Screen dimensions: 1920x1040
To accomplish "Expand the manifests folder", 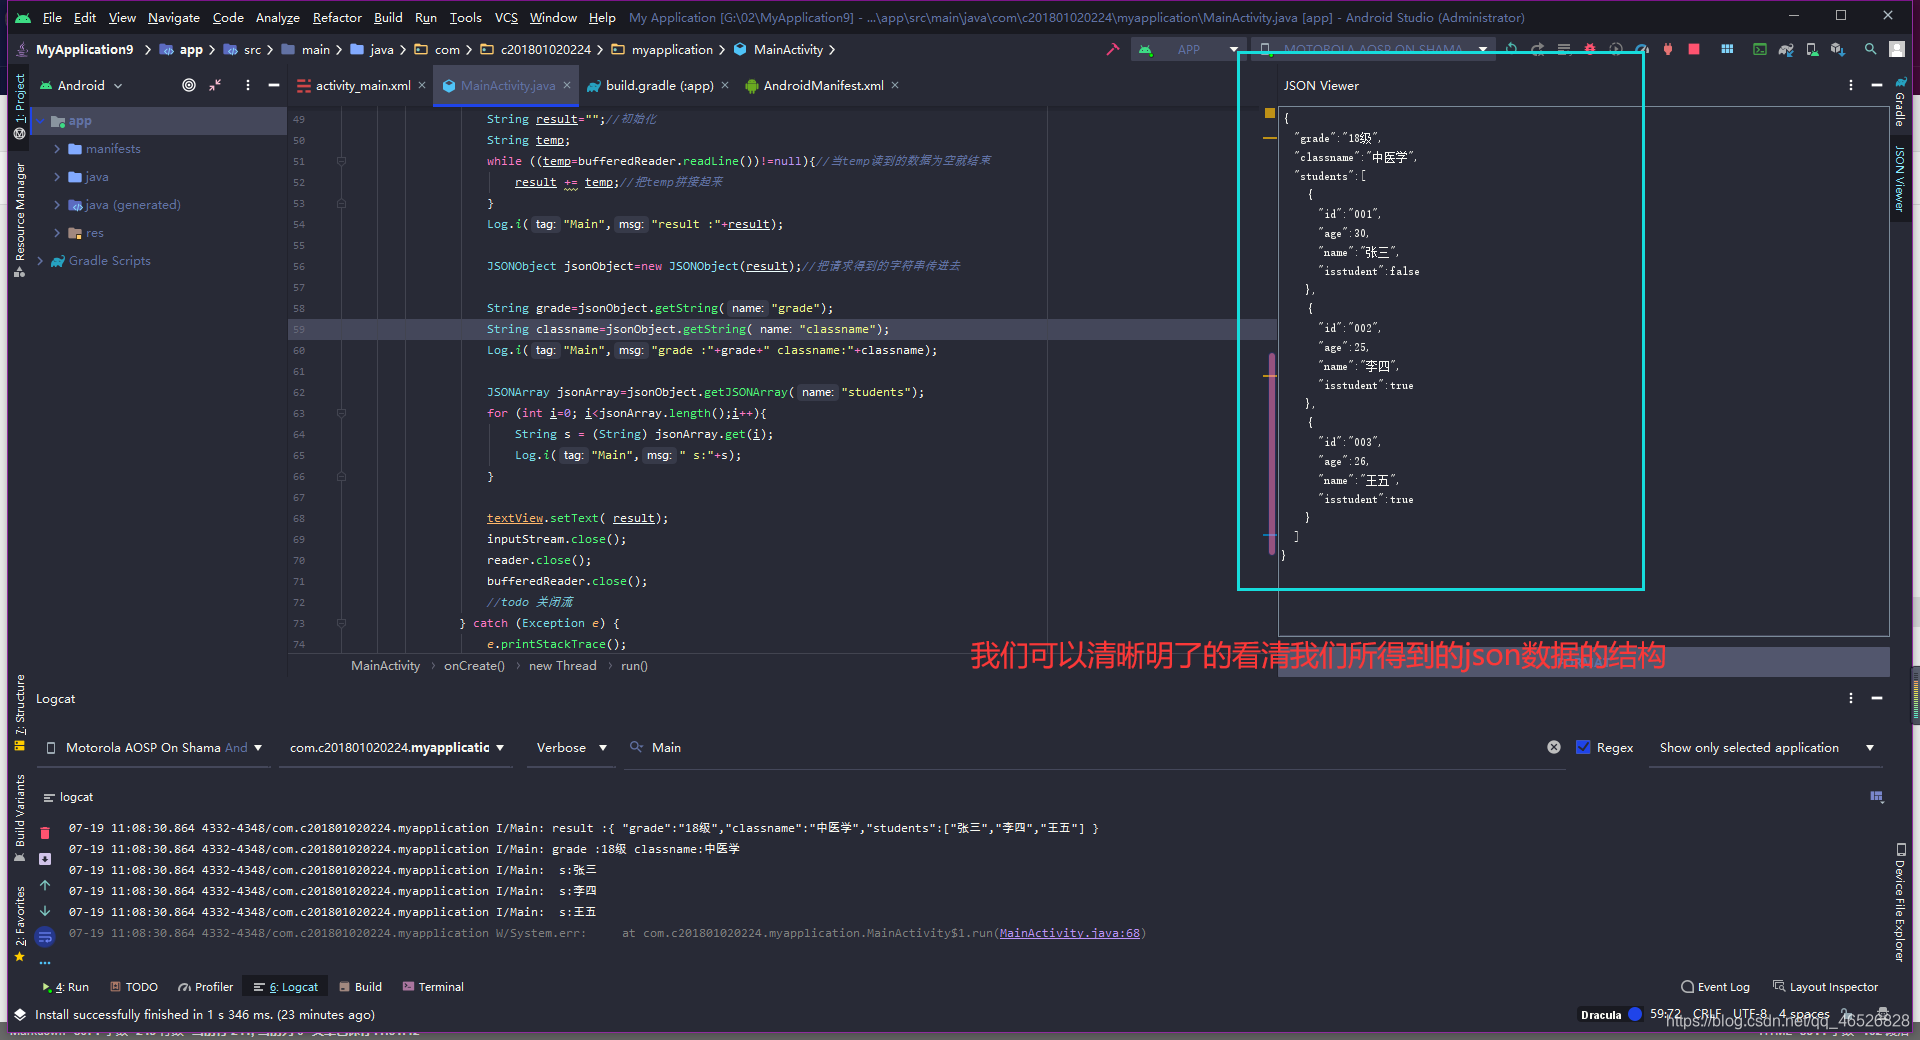I will (57, 148).
